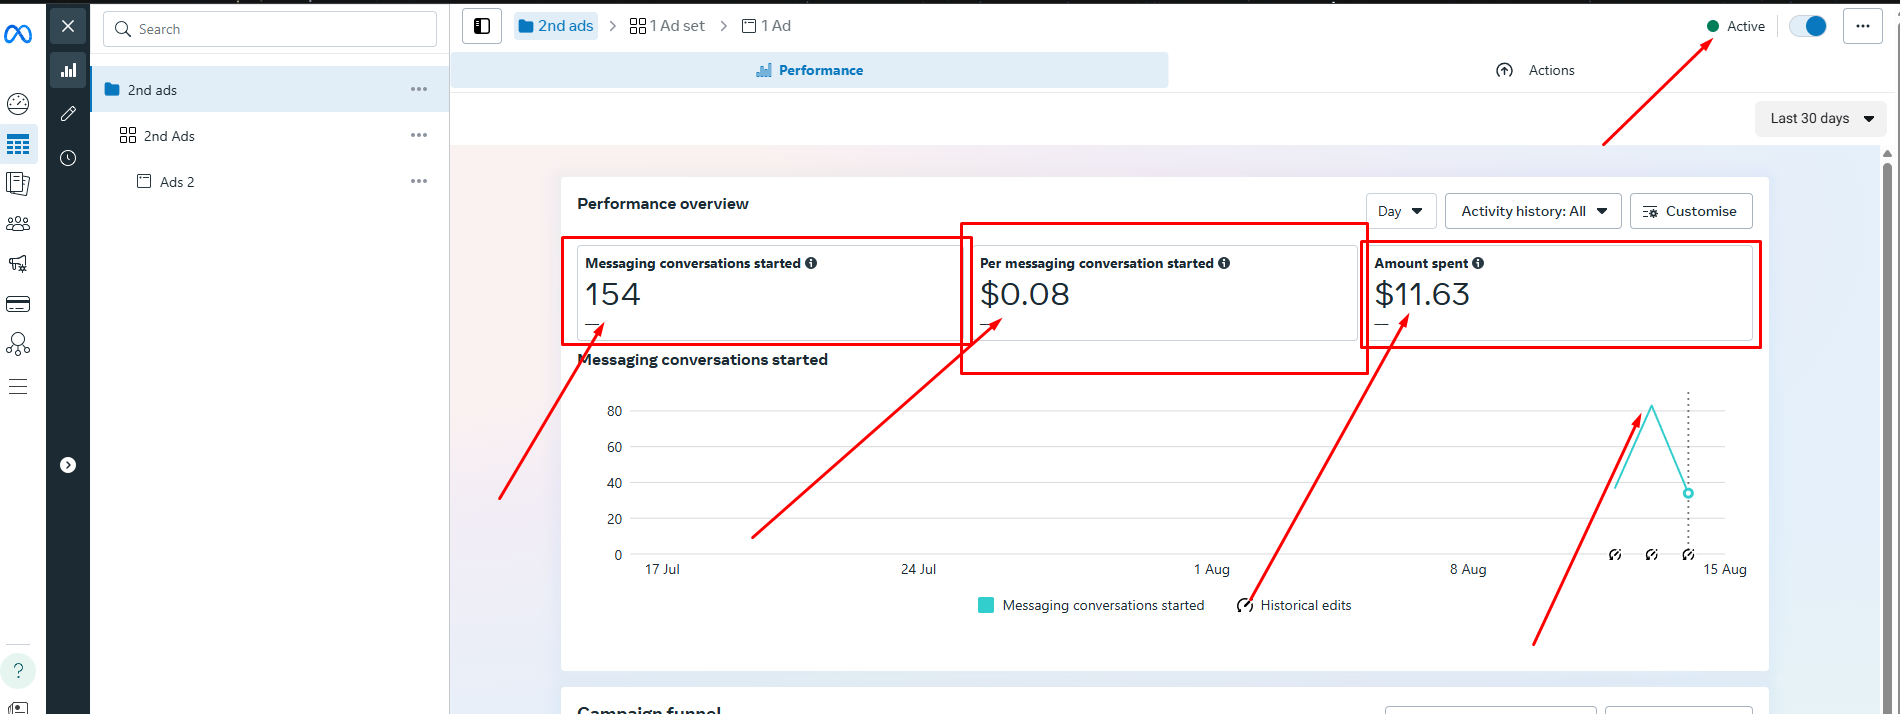
Task: Toggle the Active campaign switch off
Action: 1807,26
